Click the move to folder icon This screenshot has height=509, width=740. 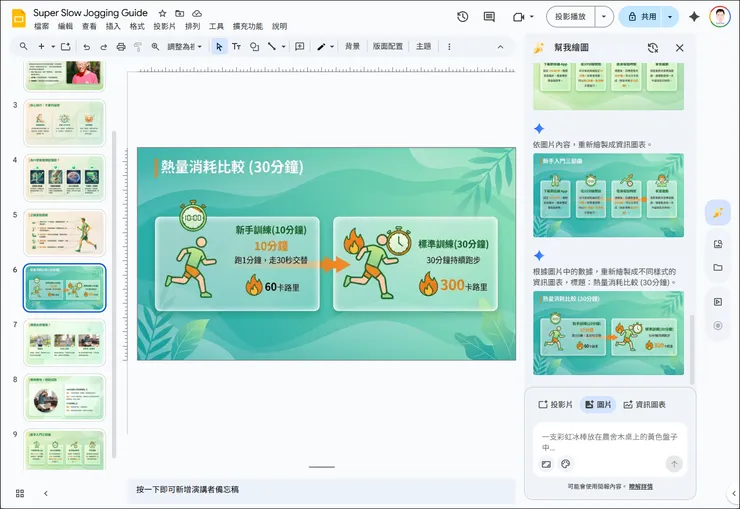pos(179,13)
